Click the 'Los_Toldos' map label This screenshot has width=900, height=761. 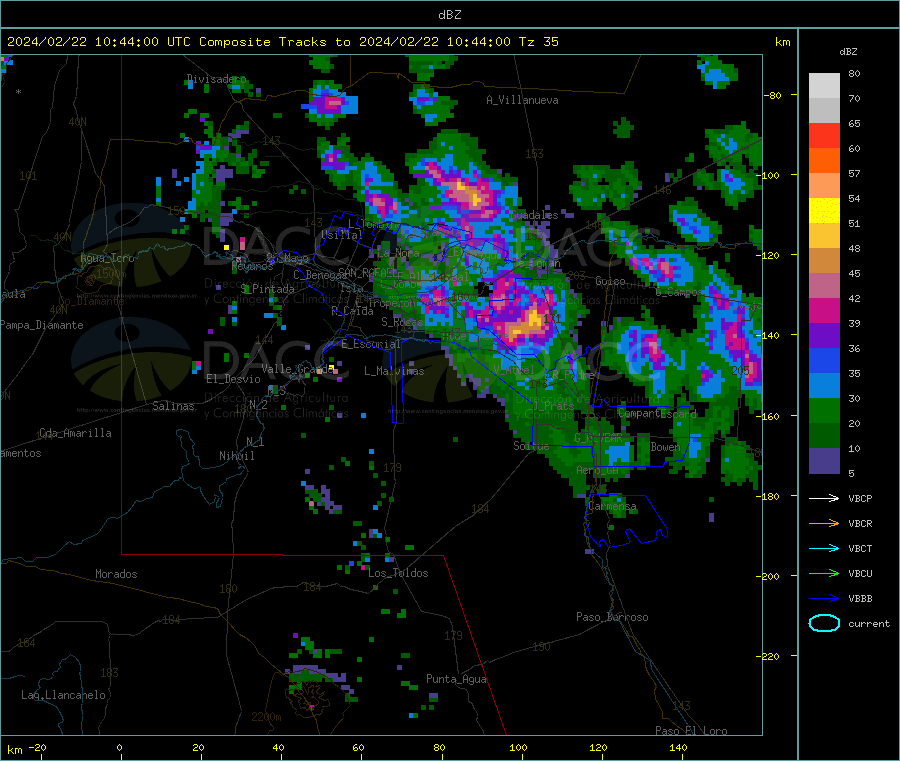[398, 573]
